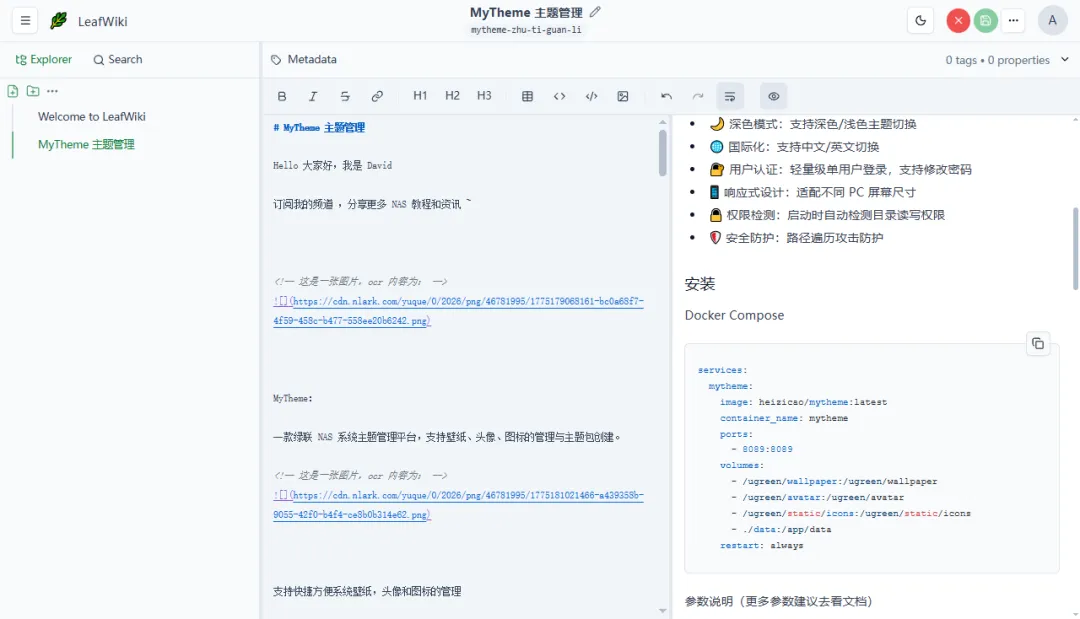Create a new folder section in explorer

(x=33, y=91)
